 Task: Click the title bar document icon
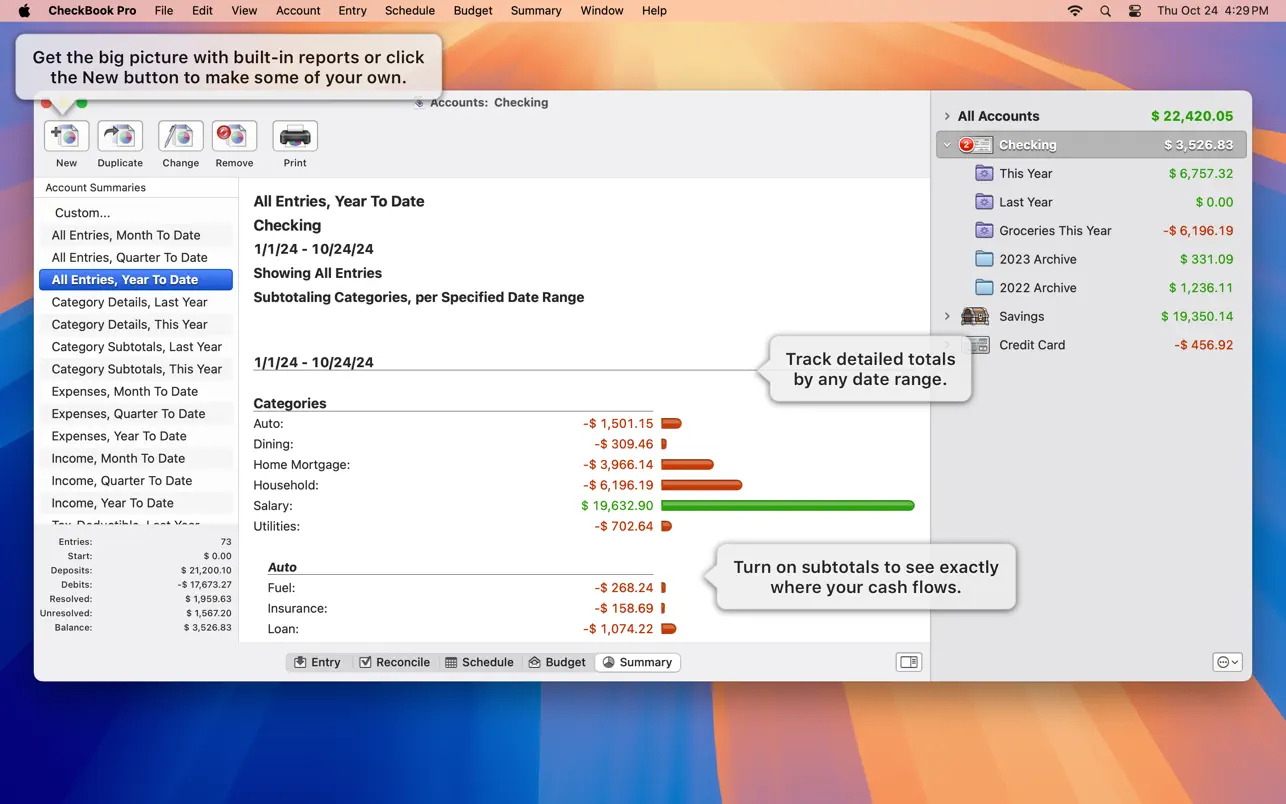(x=420, y=103)
